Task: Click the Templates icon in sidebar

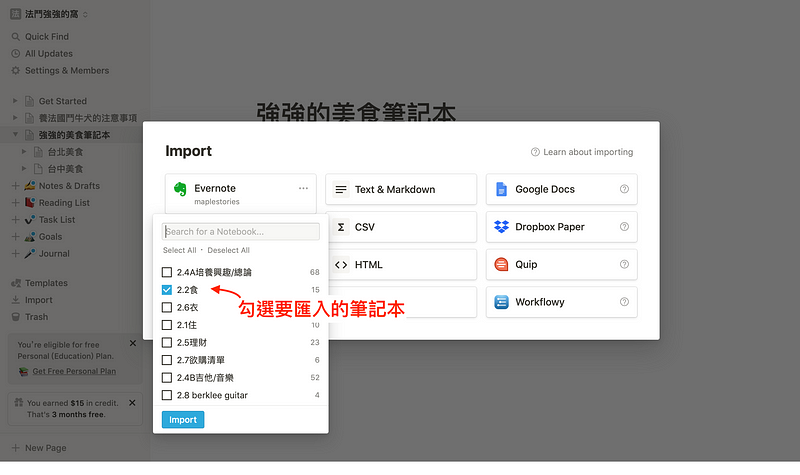Action: click(x=16, y=283)
